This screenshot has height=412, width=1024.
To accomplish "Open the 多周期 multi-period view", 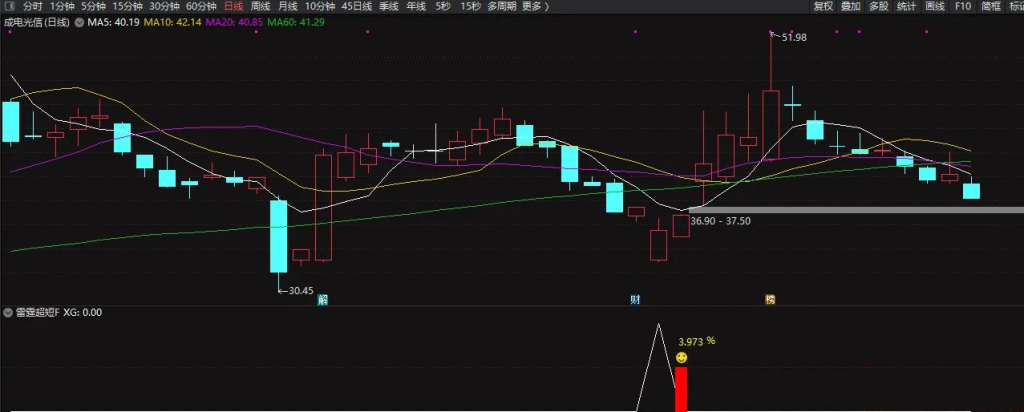I will click(501, 6).
